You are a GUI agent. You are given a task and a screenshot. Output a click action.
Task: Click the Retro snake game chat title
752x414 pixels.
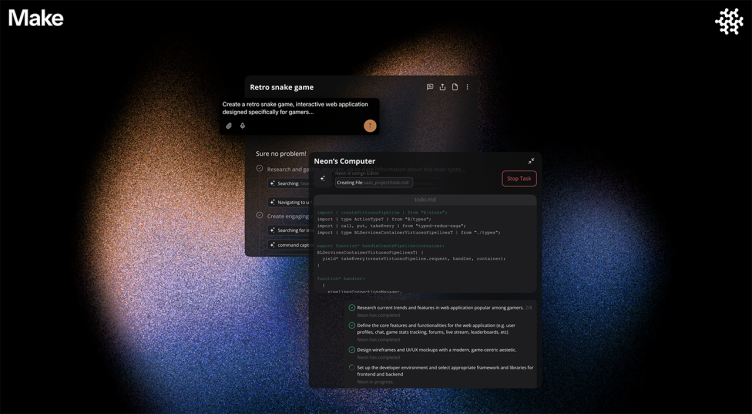(282, 88)
